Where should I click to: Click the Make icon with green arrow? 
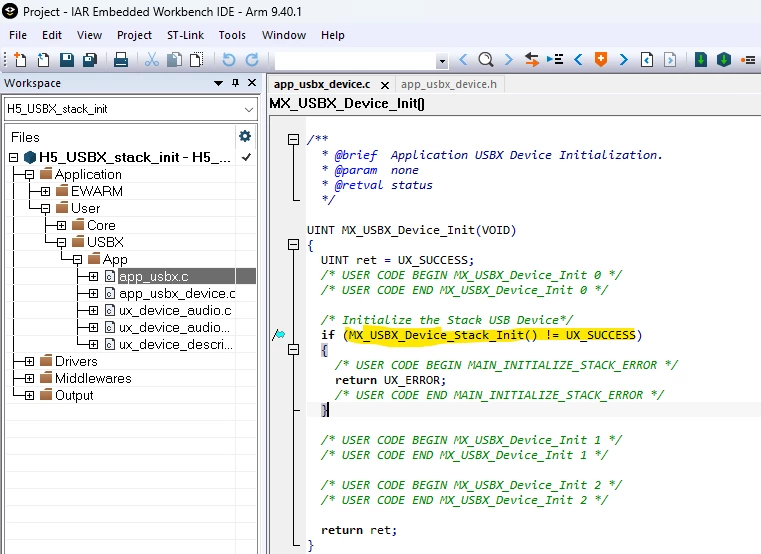[x=724, y=59]
